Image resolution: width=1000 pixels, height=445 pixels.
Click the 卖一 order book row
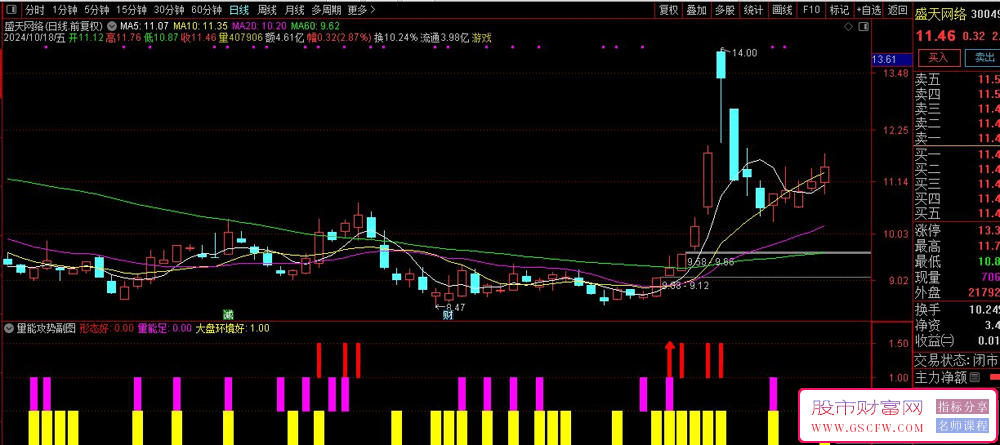click(957, 138)
